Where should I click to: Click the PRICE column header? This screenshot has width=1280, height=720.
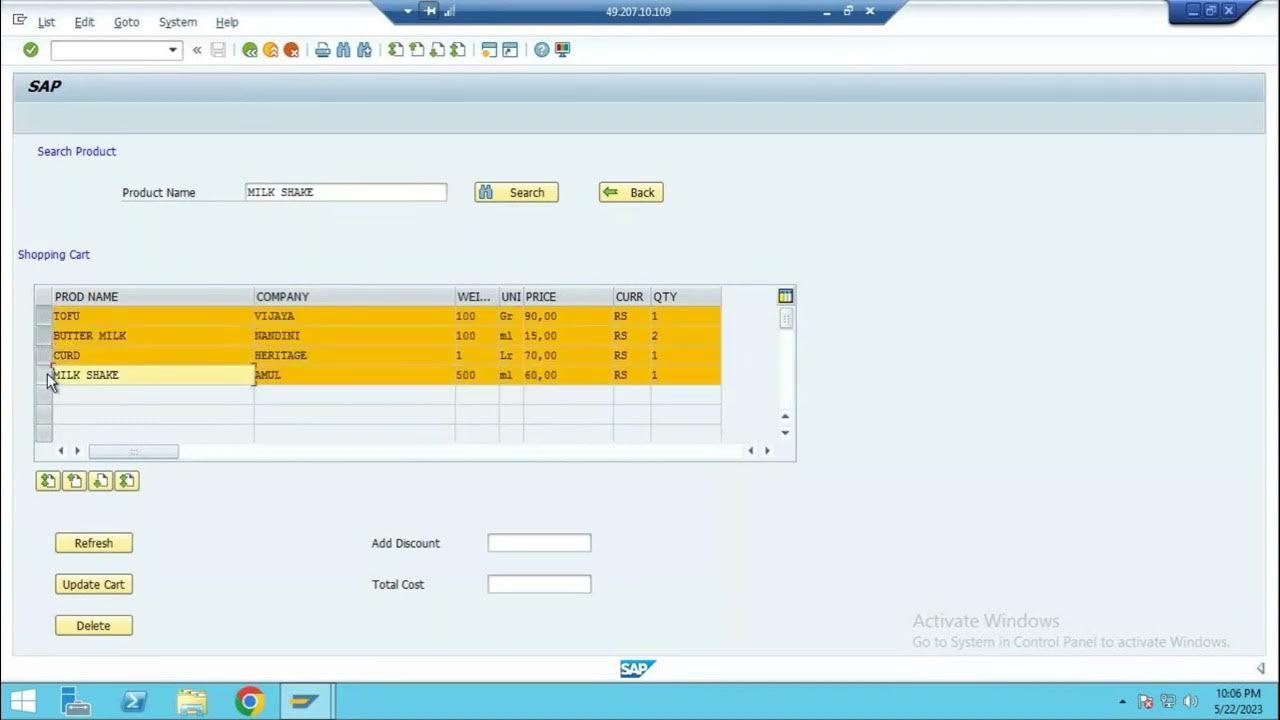click(568, 297)
